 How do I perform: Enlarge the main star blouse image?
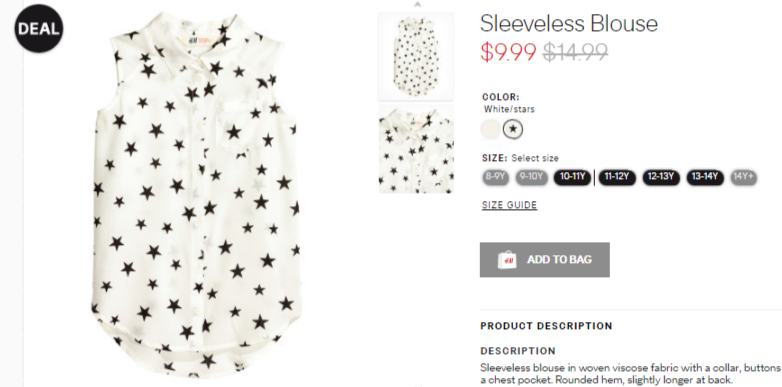(x=196, y=194)
